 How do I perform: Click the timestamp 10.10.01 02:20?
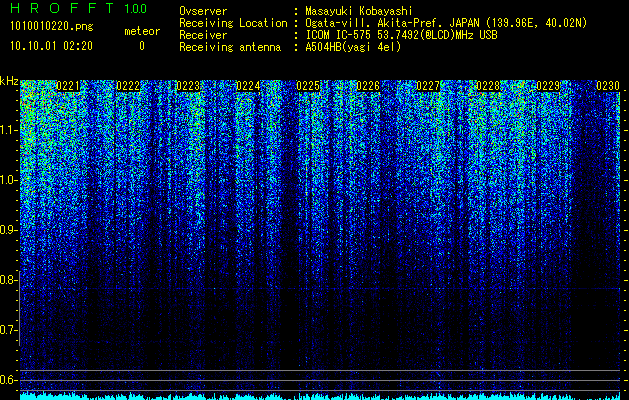coord(51,46)
